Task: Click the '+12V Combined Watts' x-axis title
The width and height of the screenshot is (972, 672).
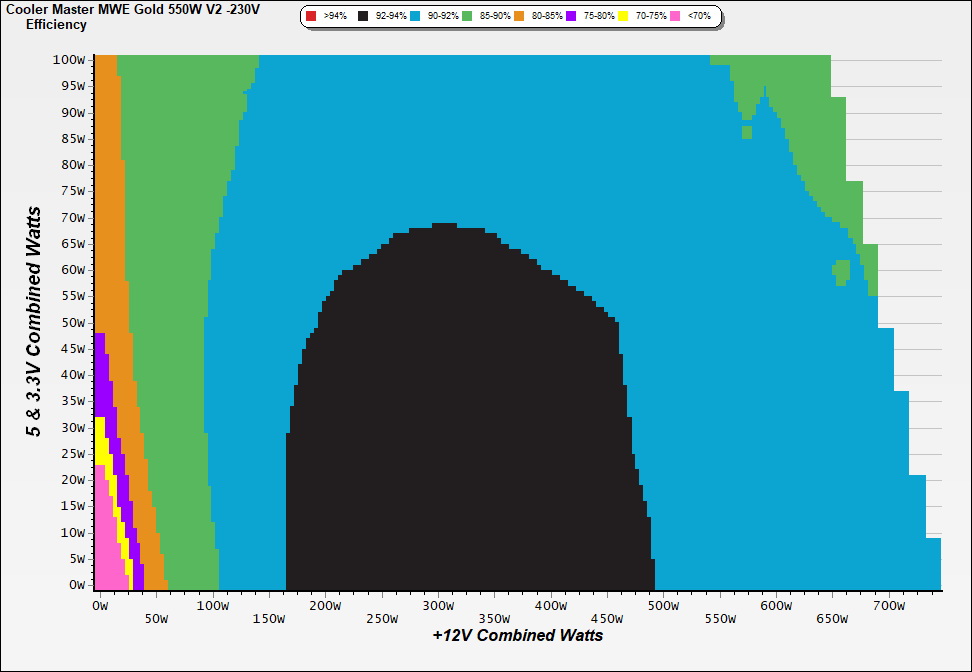Action: click(x=518, y=635)
